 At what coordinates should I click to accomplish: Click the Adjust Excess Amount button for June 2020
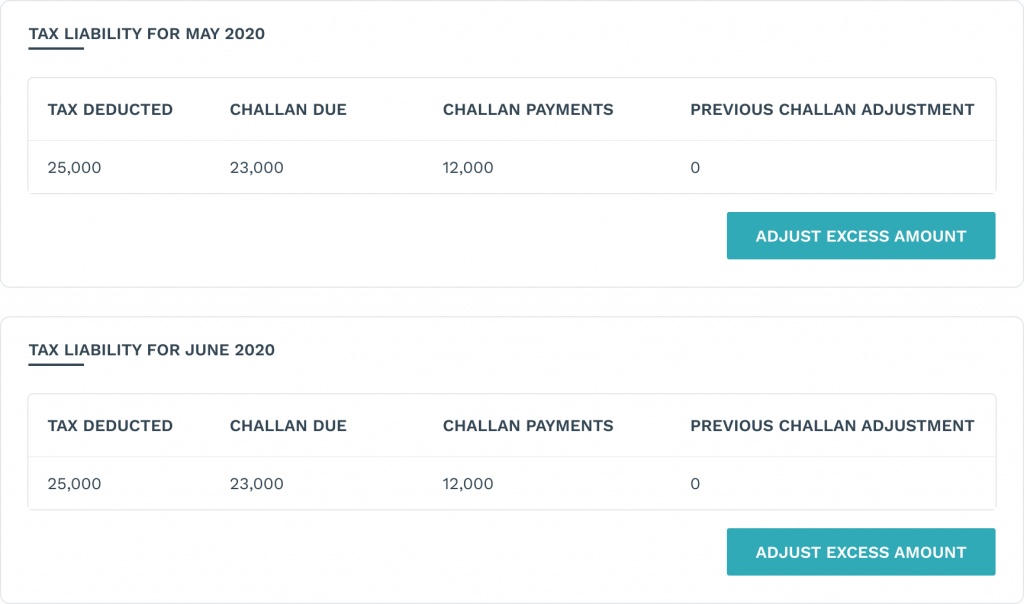860,552
